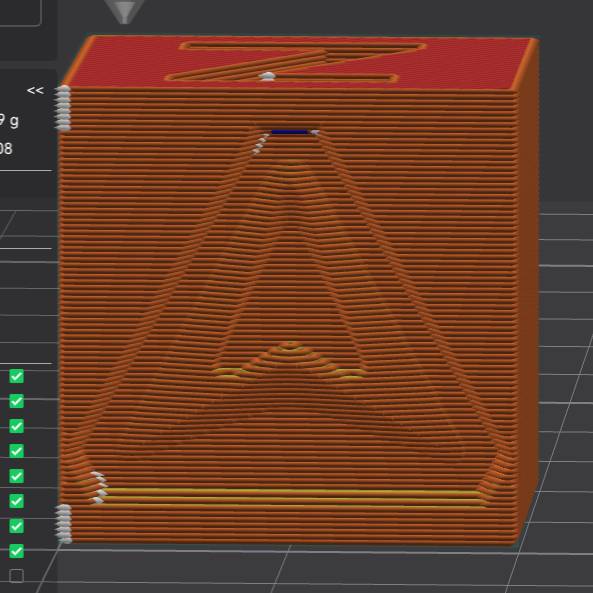
Task: Toggle the third green checkbox in the legend
Action: pos(16,426)
